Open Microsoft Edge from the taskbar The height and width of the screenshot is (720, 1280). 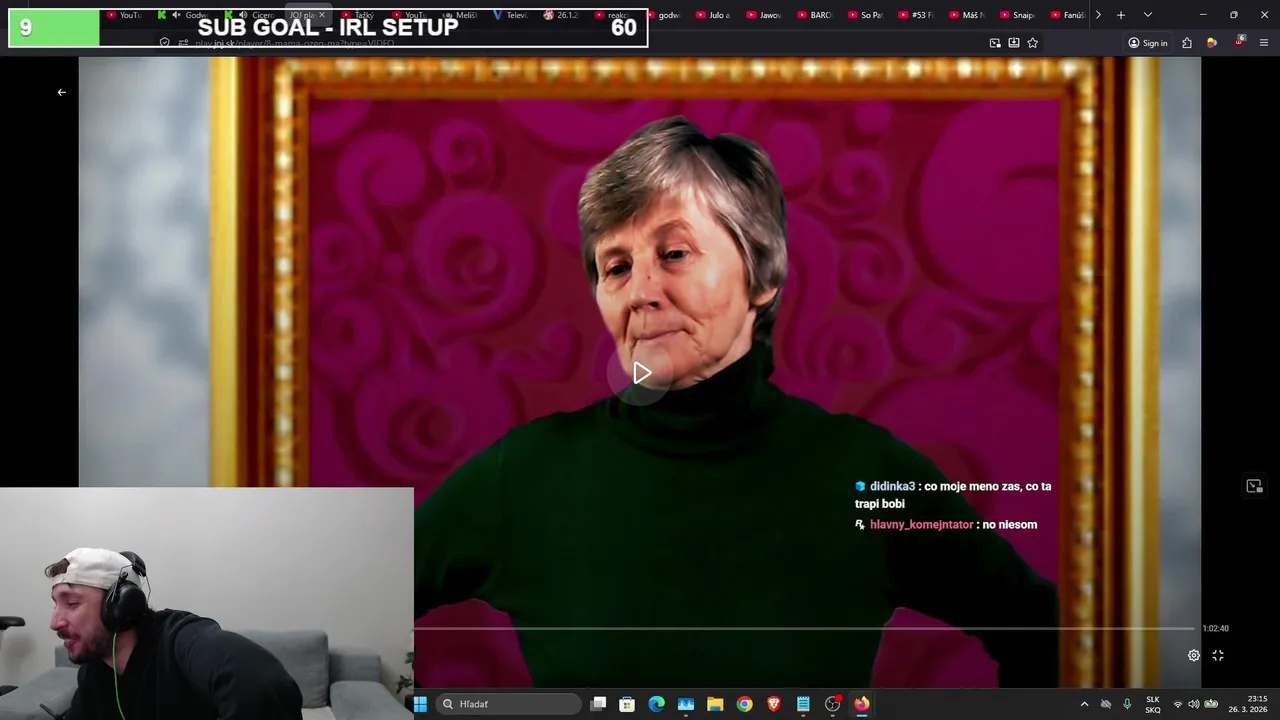(656, 704)
